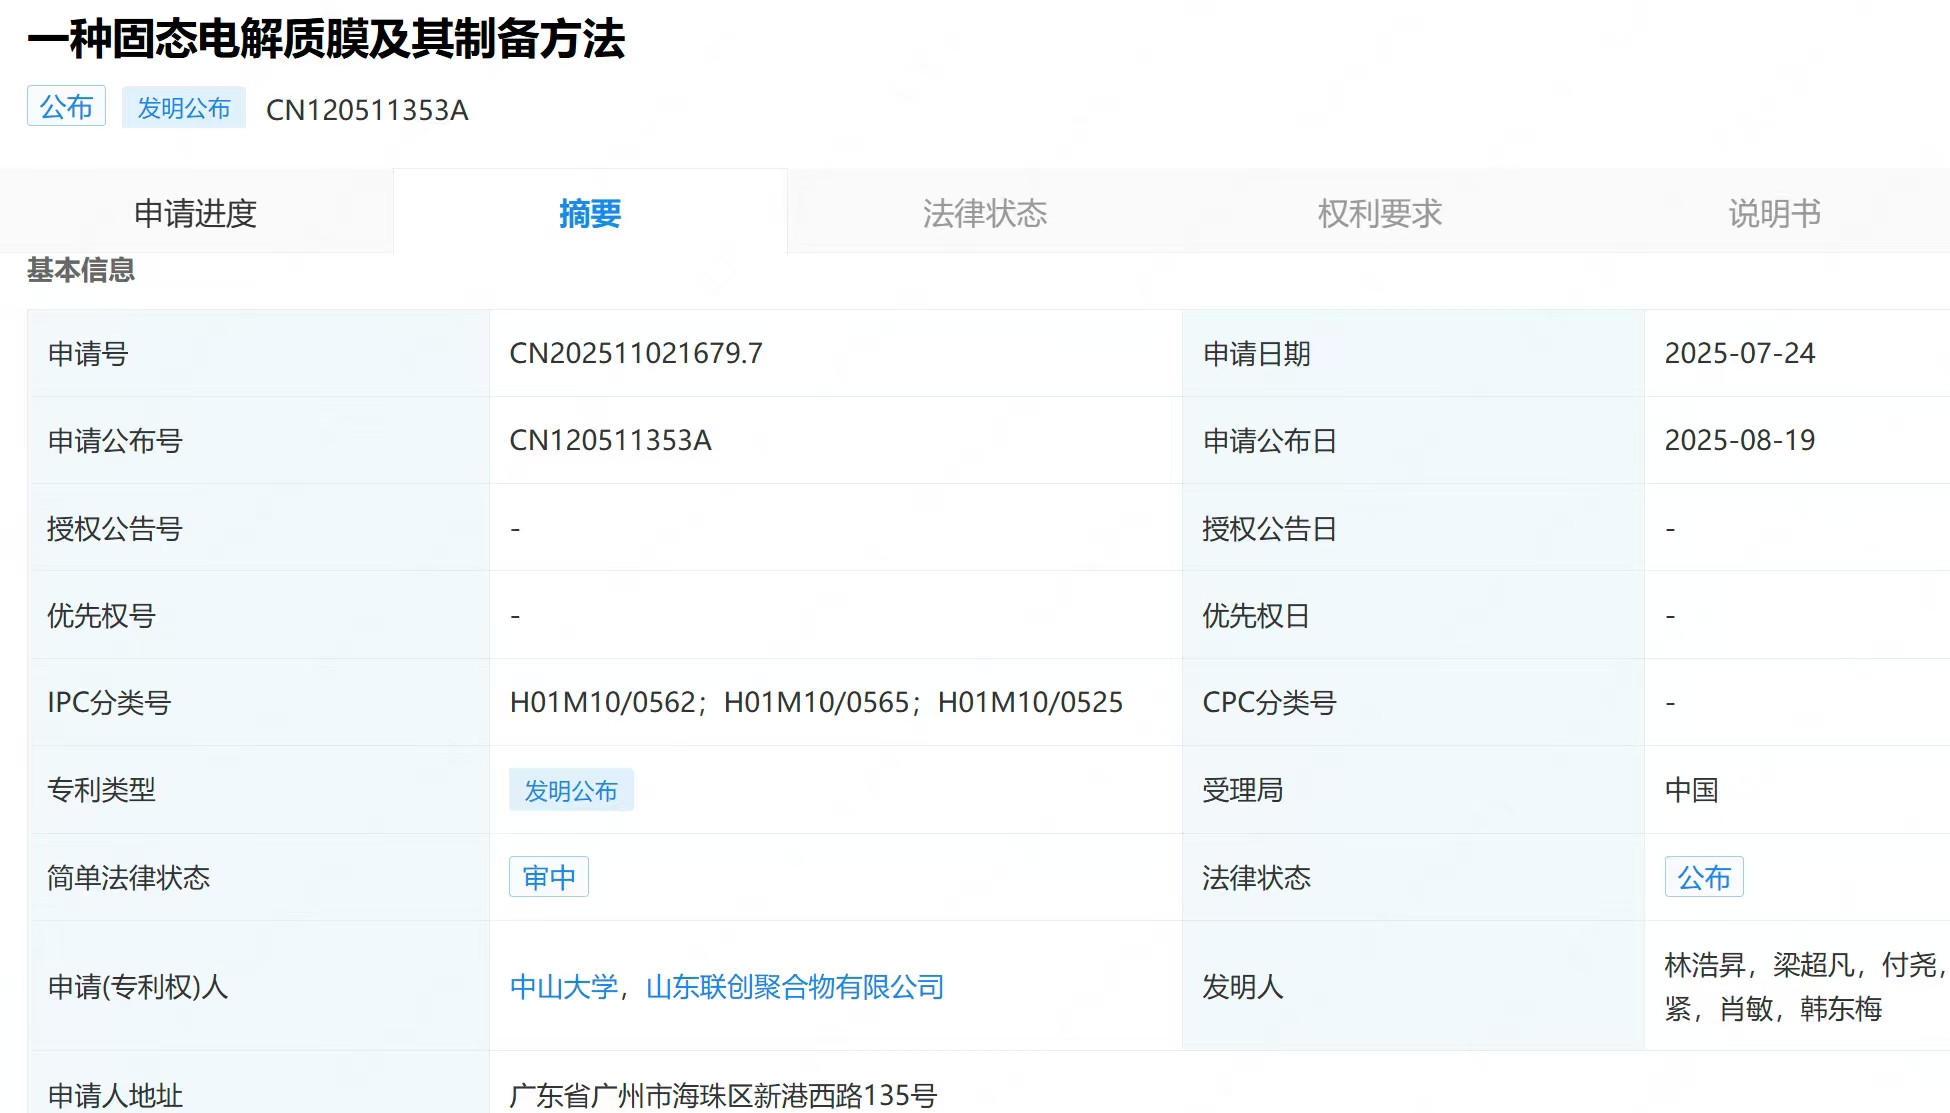Image resolution: width=1950 pixels, height=1113 pixels.
Task: Click the 发明公布 tag under the title
Action: click(x=184, y=108)
